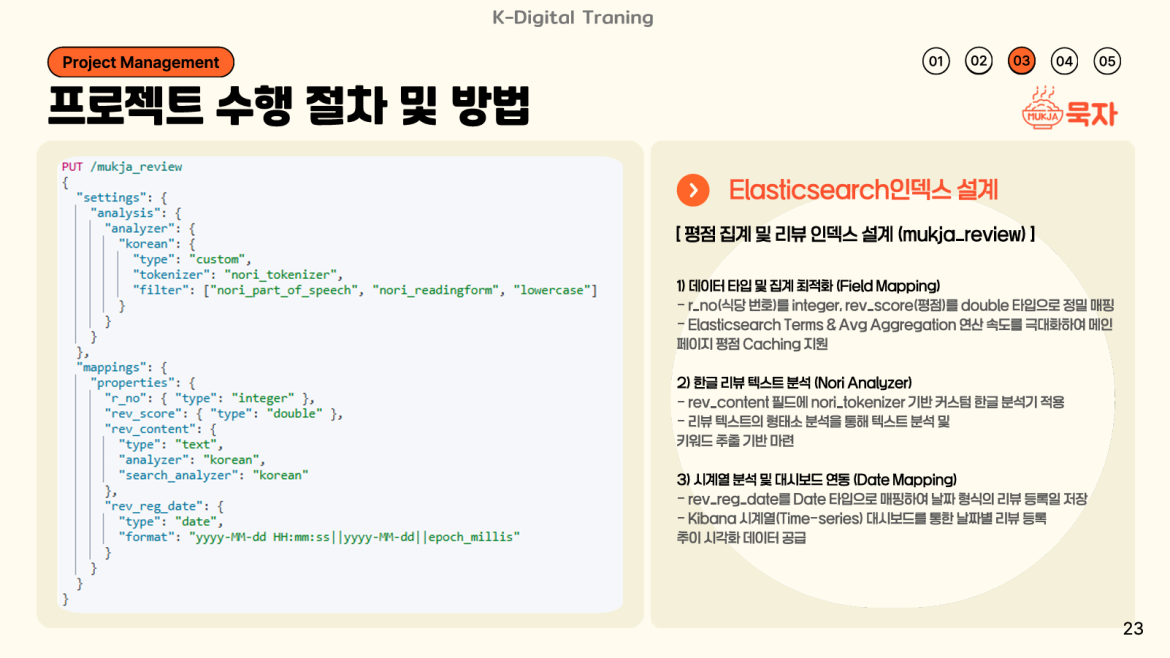Click the 리뷰 텍스트의 형태소 분석 bullet

tap(813, 422)
